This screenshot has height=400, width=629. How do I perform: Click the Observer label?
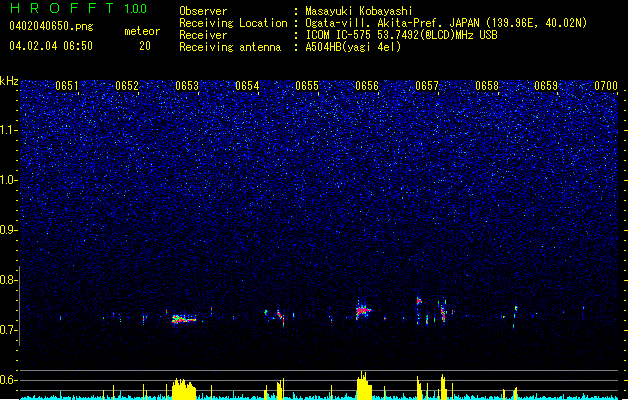click(x=203, y=11)
